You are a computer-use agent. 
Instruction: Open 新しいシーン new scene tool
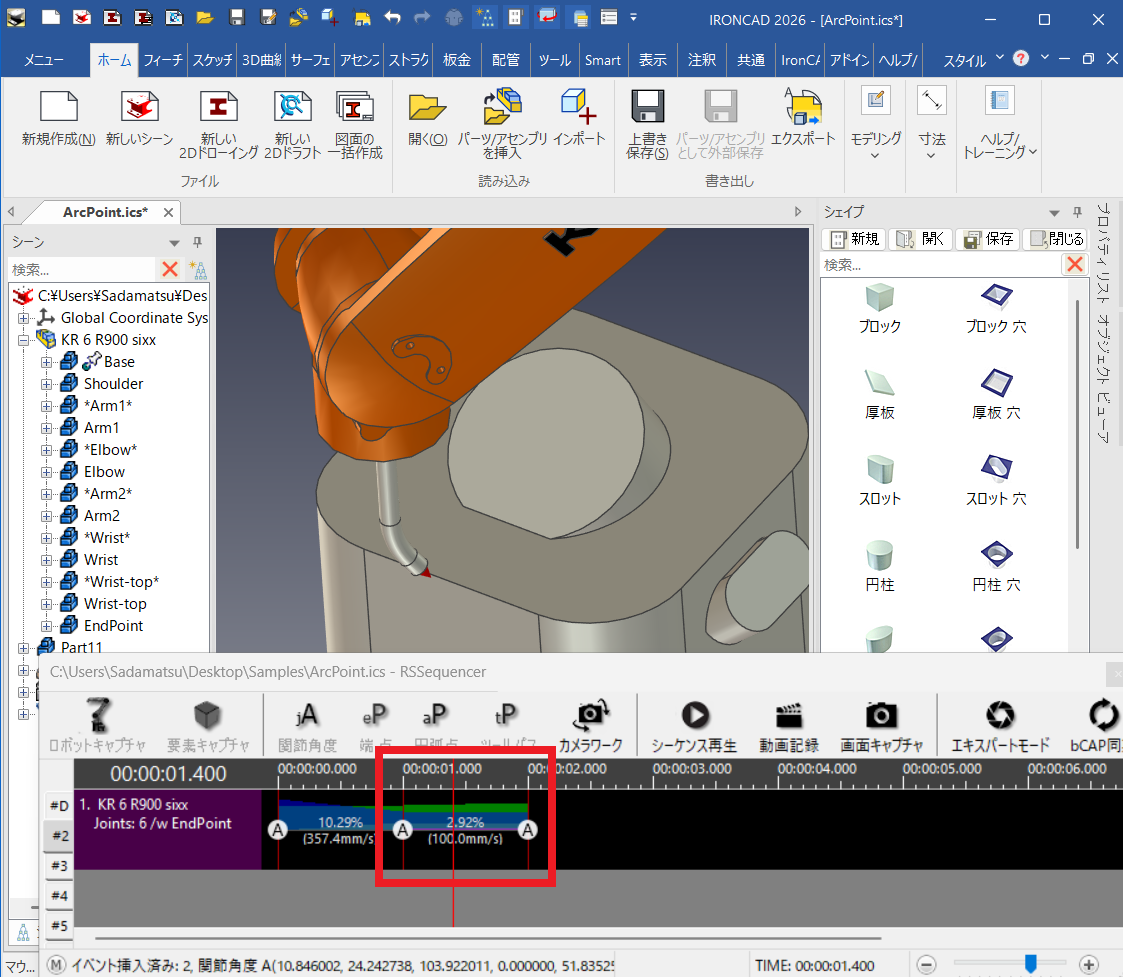coord(139,106)
